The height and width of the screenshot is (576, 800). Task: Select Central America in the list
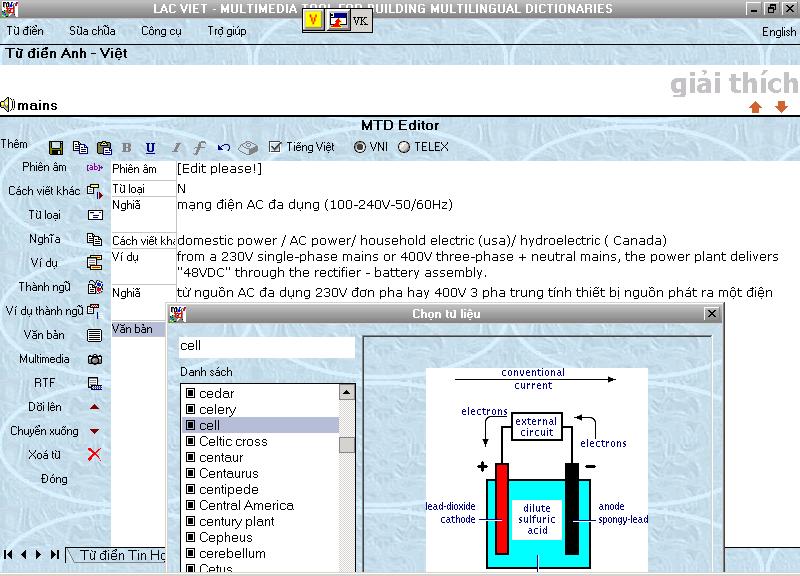246,506
